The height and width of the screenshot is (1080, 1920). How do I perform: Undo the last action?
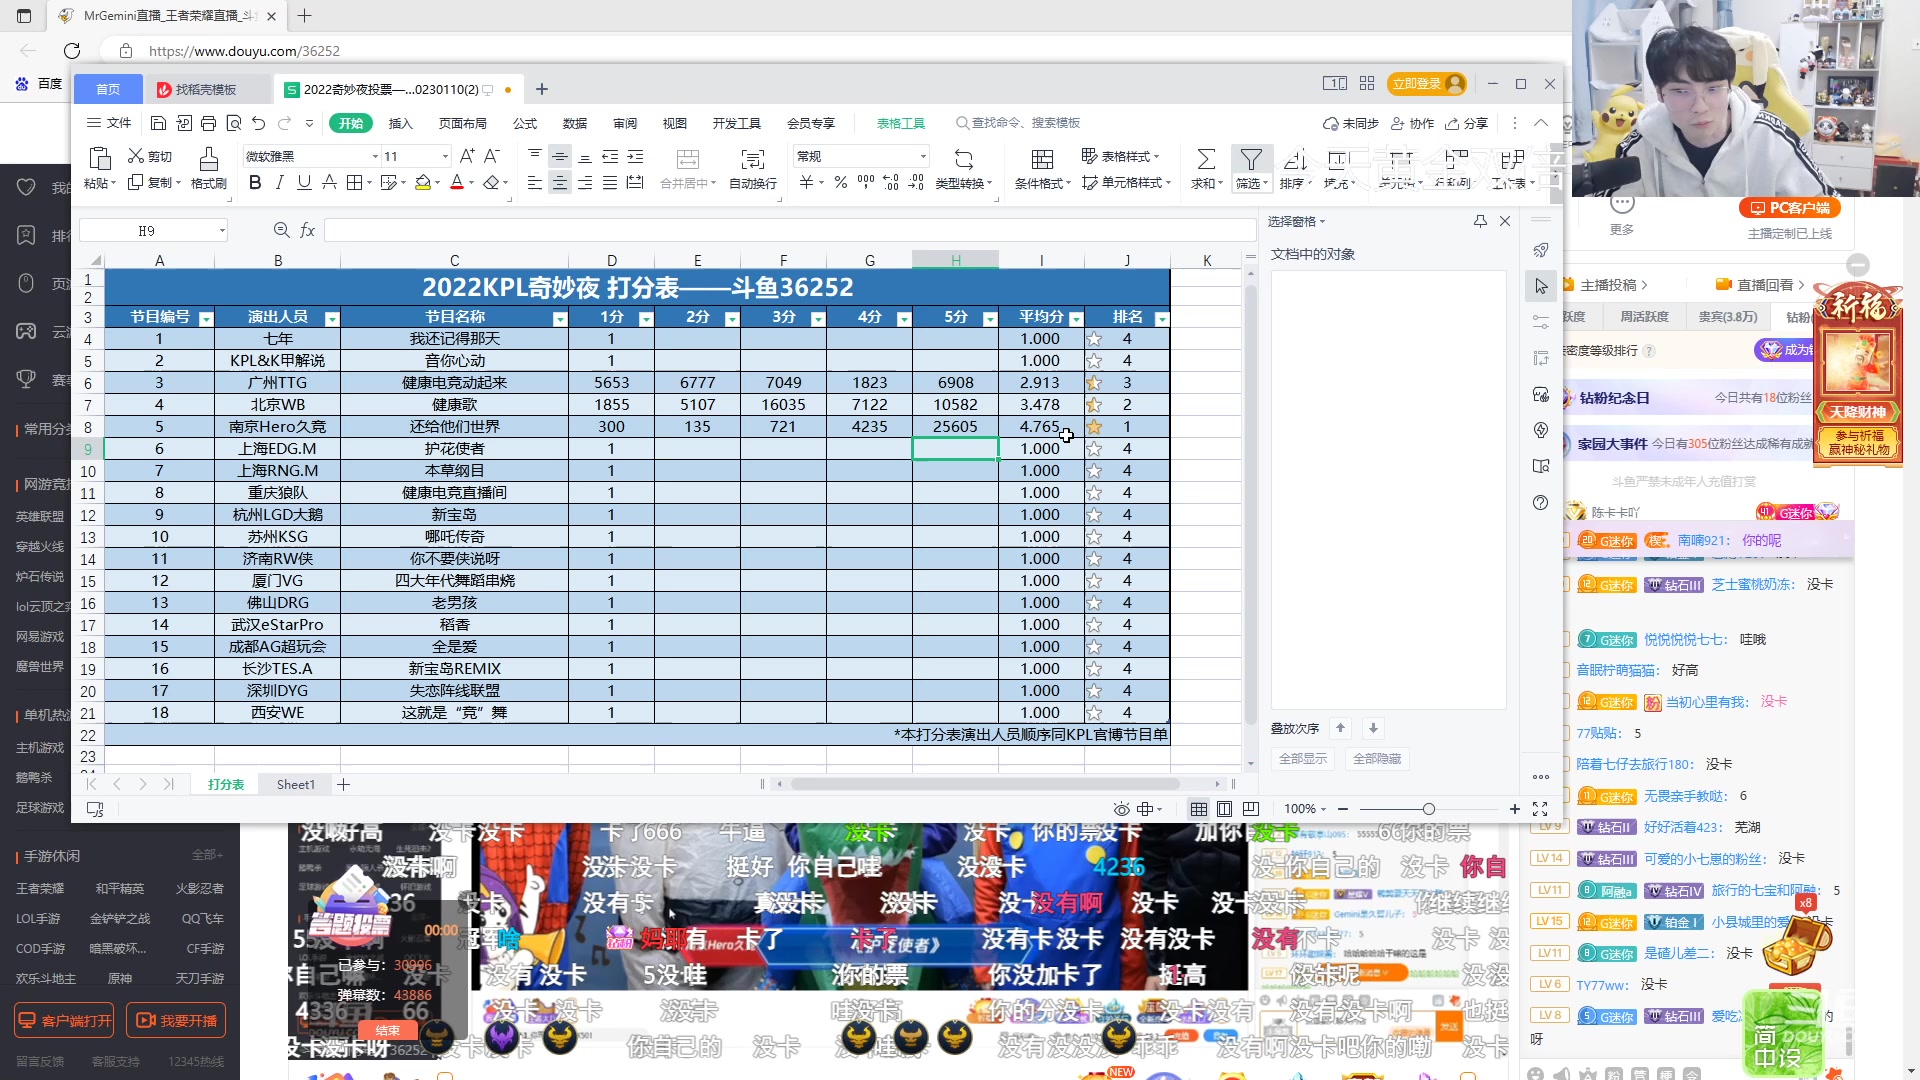[x=259, y=123]
